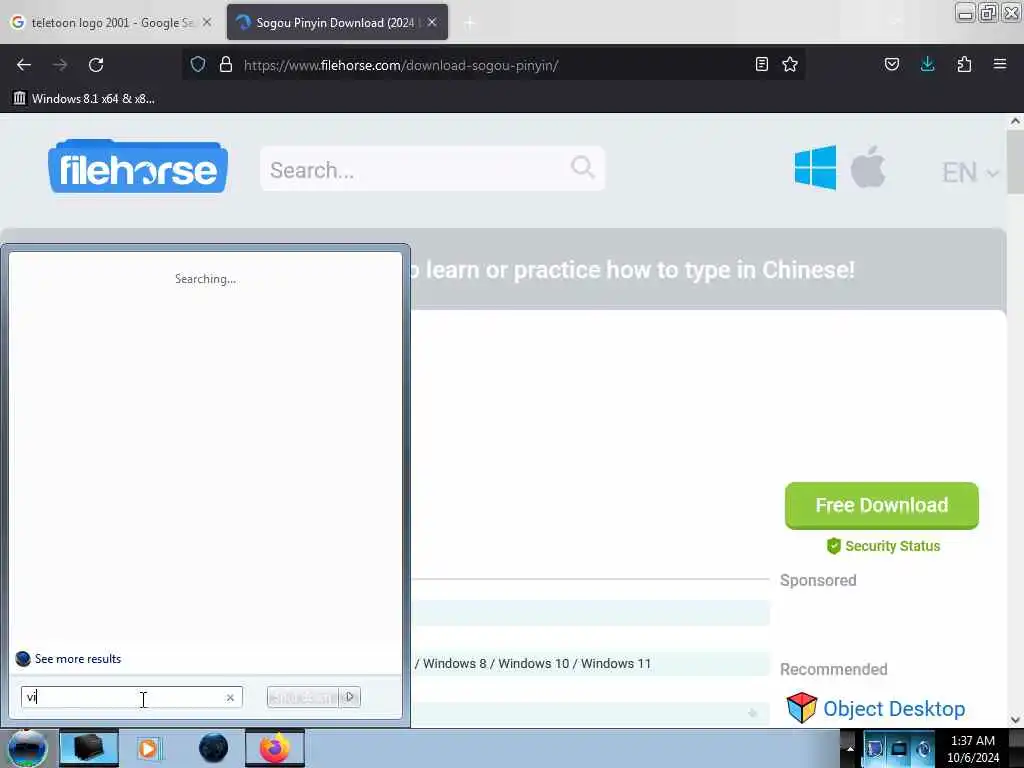Viewport: 1024px width, 768px height.
Task: Click the Start orb button
Action: coord(27,748)
